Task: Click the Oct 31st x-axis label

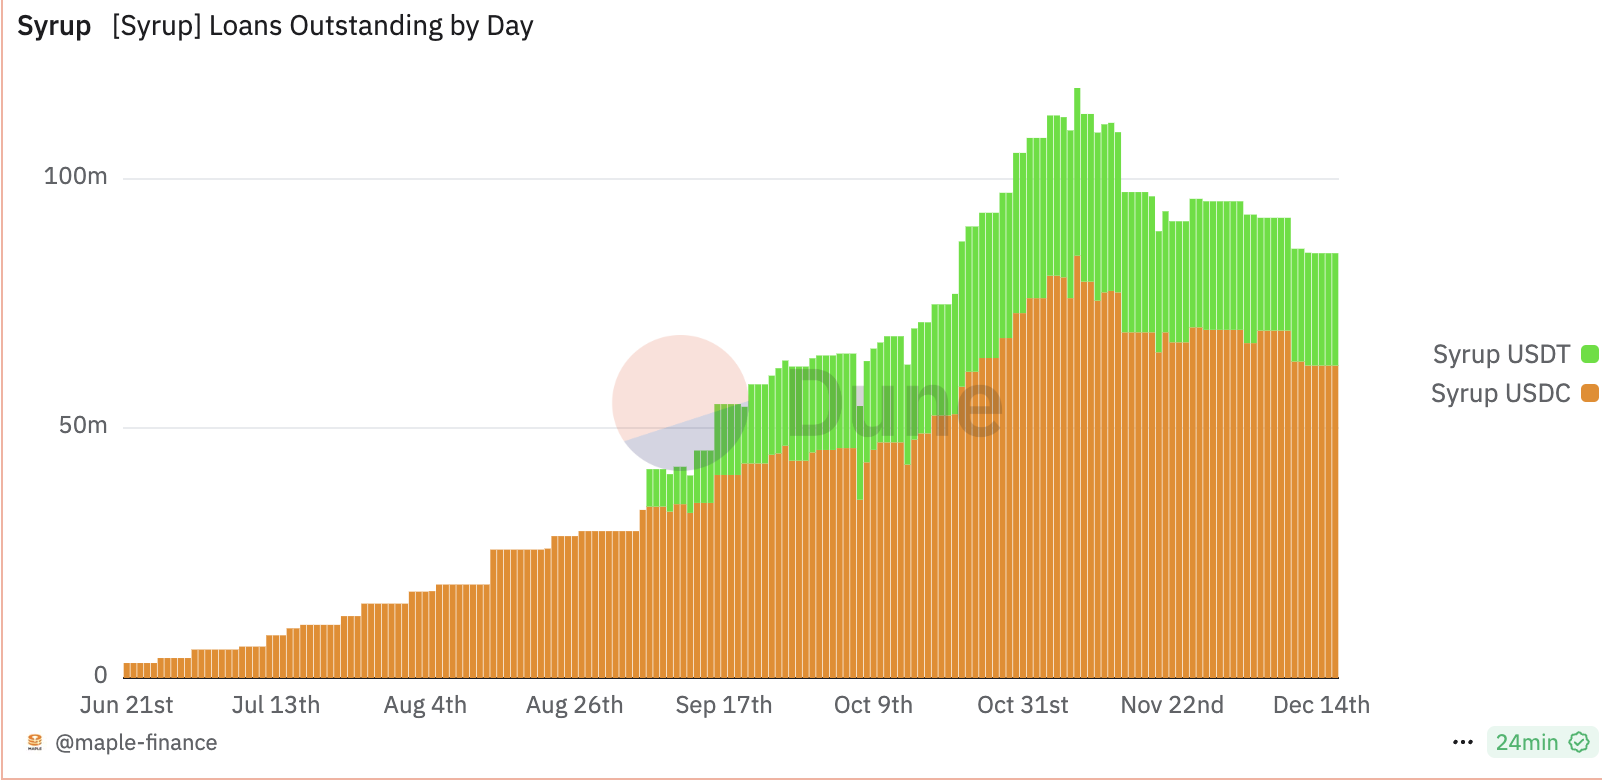Action: tap(1022, 705)
